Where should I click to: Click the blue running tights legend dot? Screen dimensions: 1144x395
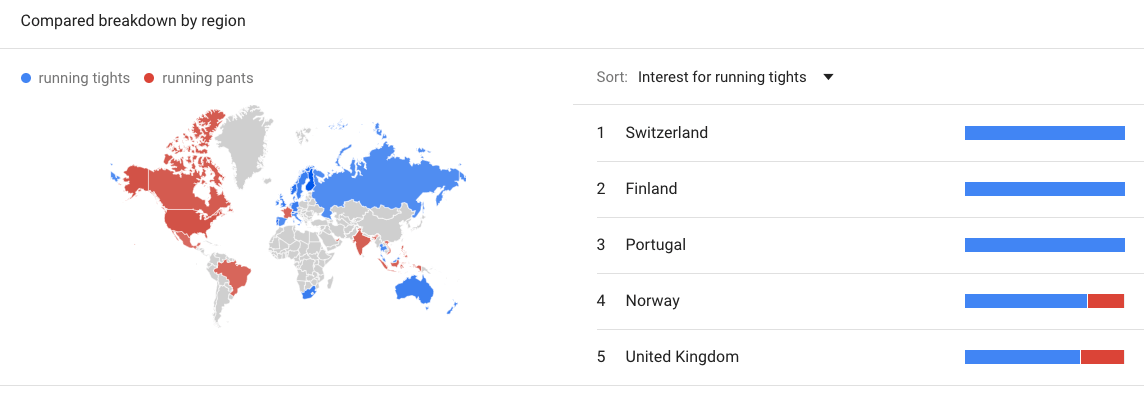[26, 78]
